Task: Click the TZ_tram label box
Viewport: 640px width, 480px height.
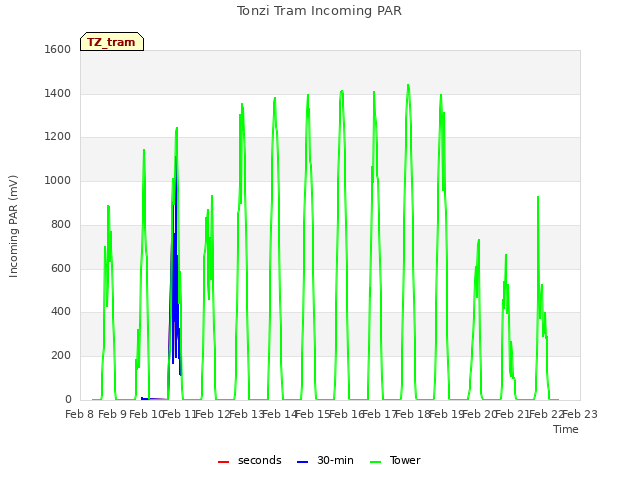Action: coord(112,42)
